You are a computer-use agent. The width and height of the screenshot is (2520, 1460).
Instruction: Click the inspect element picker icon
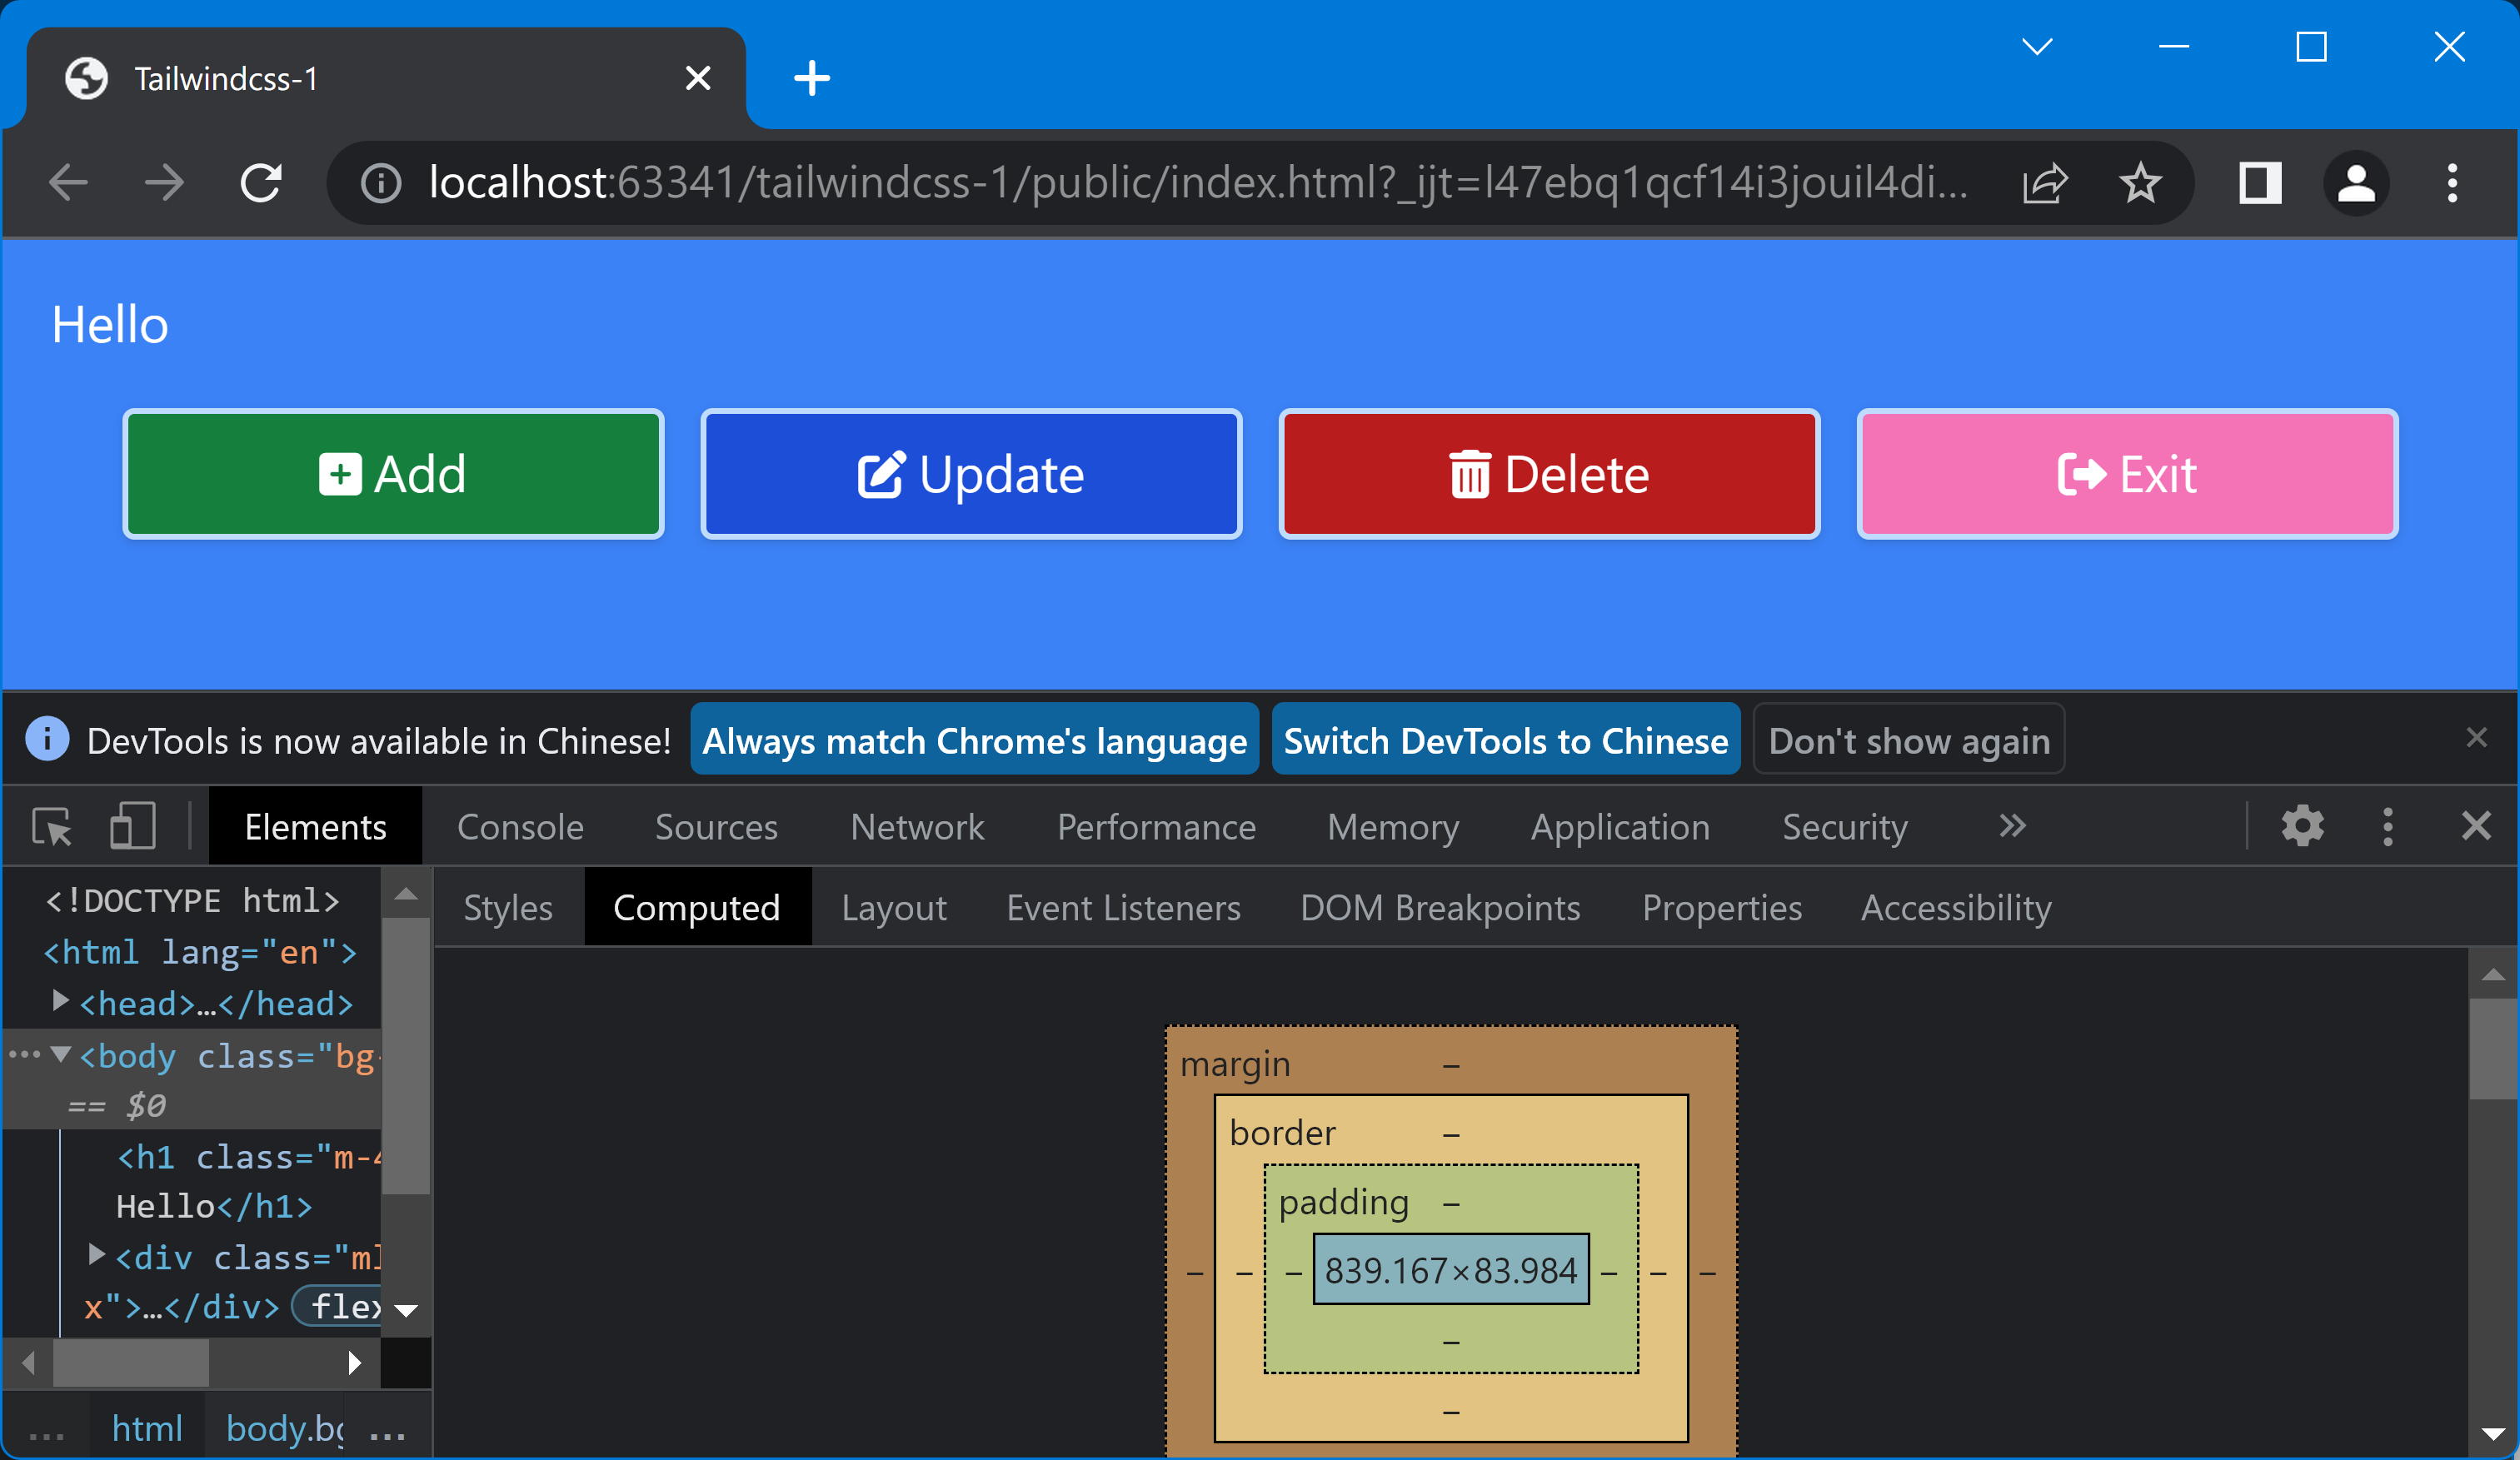(x=52, y=827)
